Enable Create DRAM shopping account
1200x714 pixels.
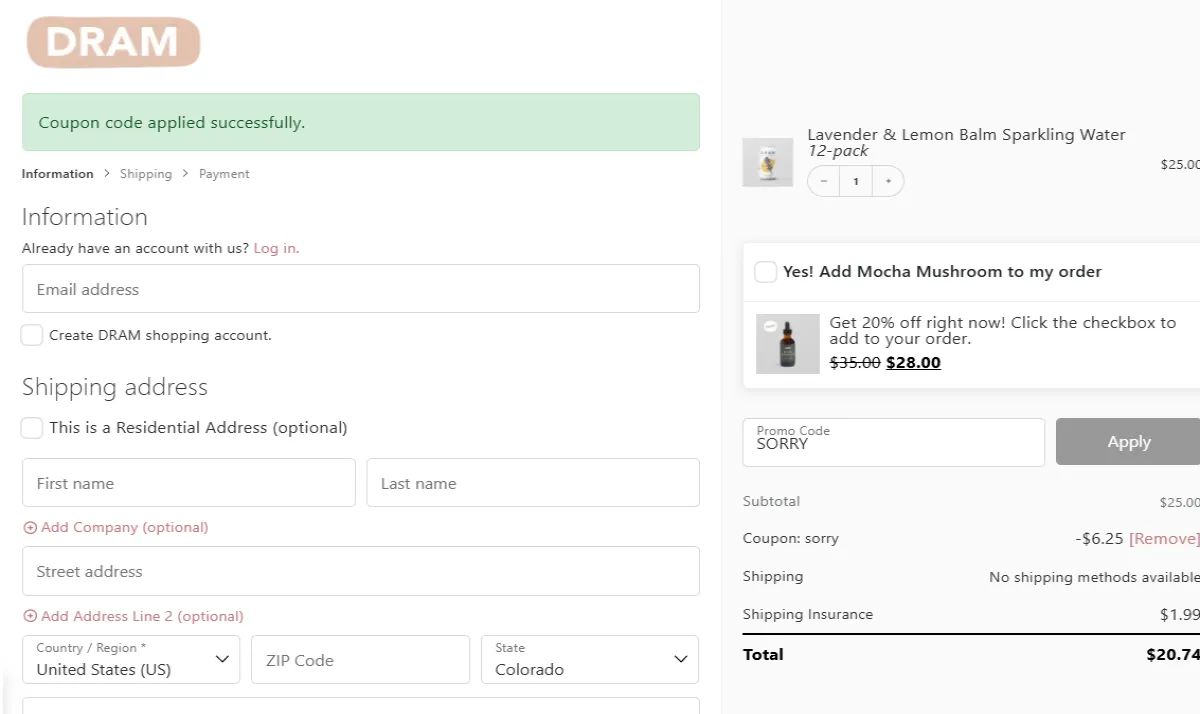(x=31, y=335)
